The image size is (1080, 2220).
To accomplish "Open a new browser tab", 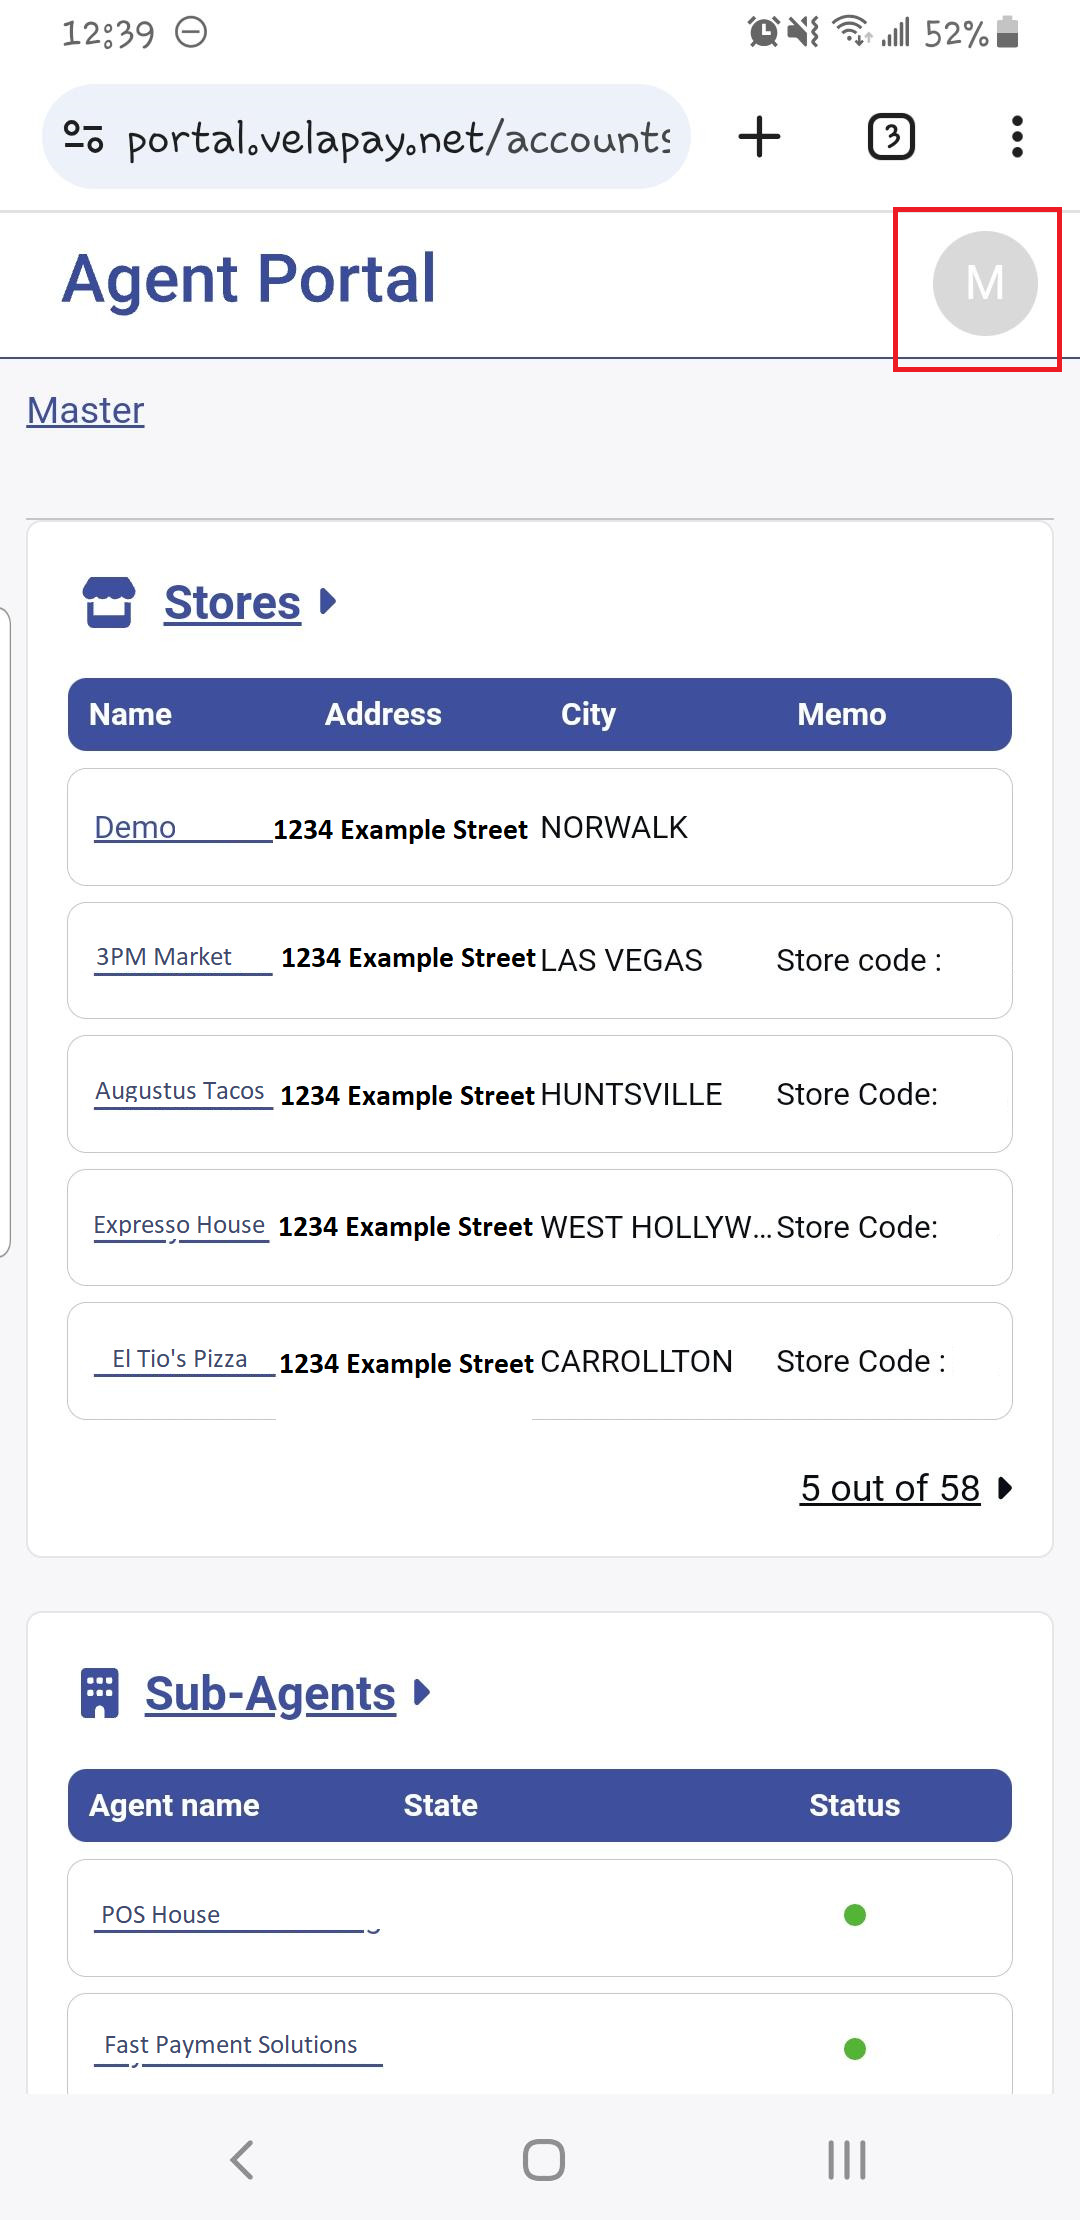I will click(759, 137).
